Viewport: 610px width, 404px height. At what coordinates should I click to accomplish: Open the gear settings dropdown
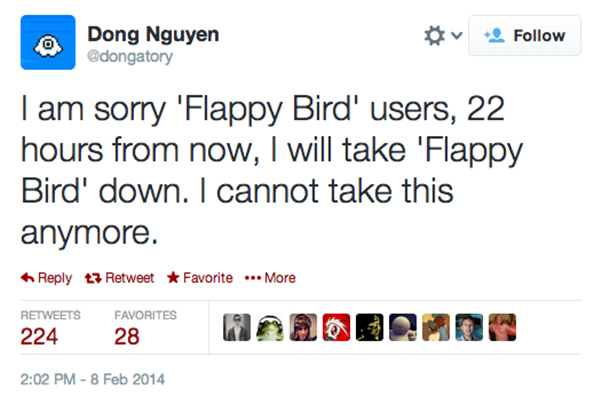coord(442,36)
